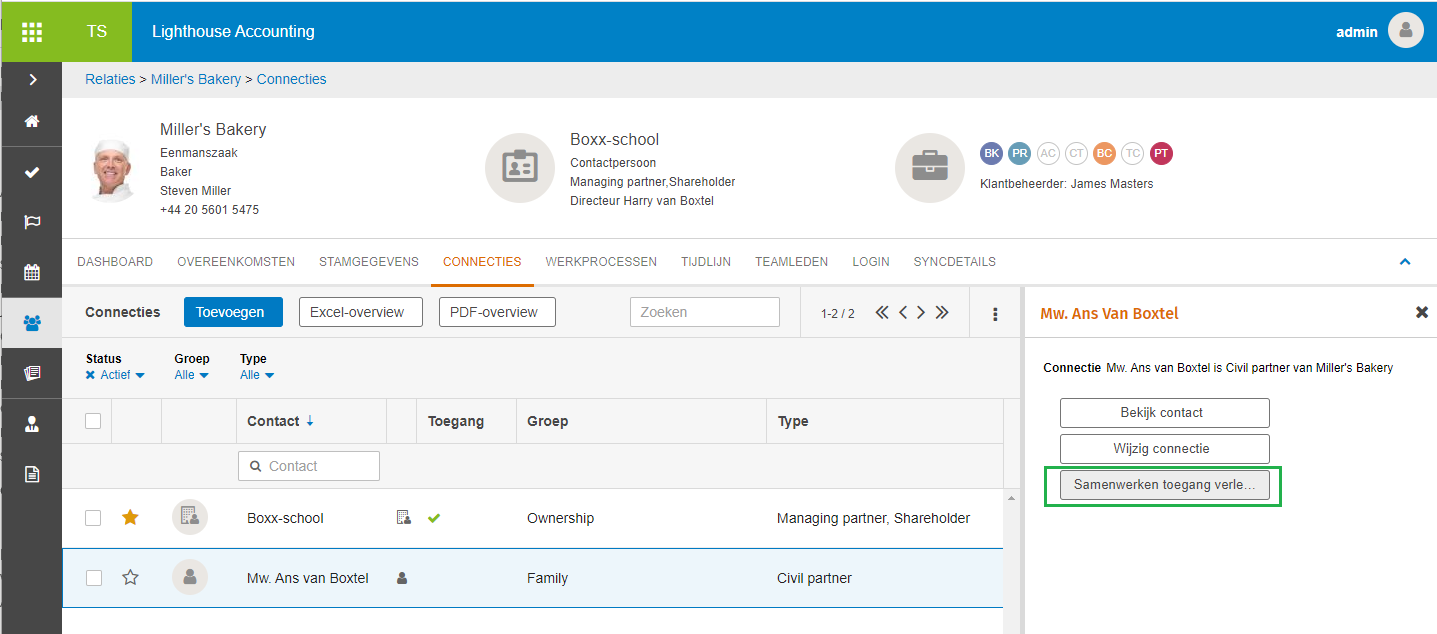Open the Stamgegevens tab
The width and height of the screenshot is (1437, 634).
point(369,262)
